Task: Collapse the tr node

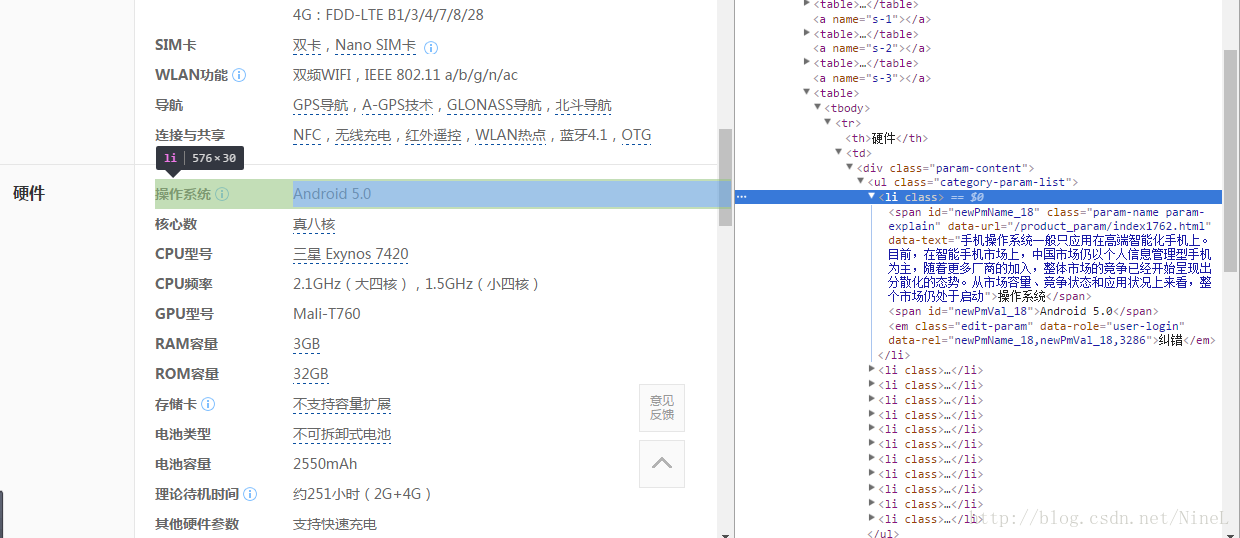Action: 828,123
